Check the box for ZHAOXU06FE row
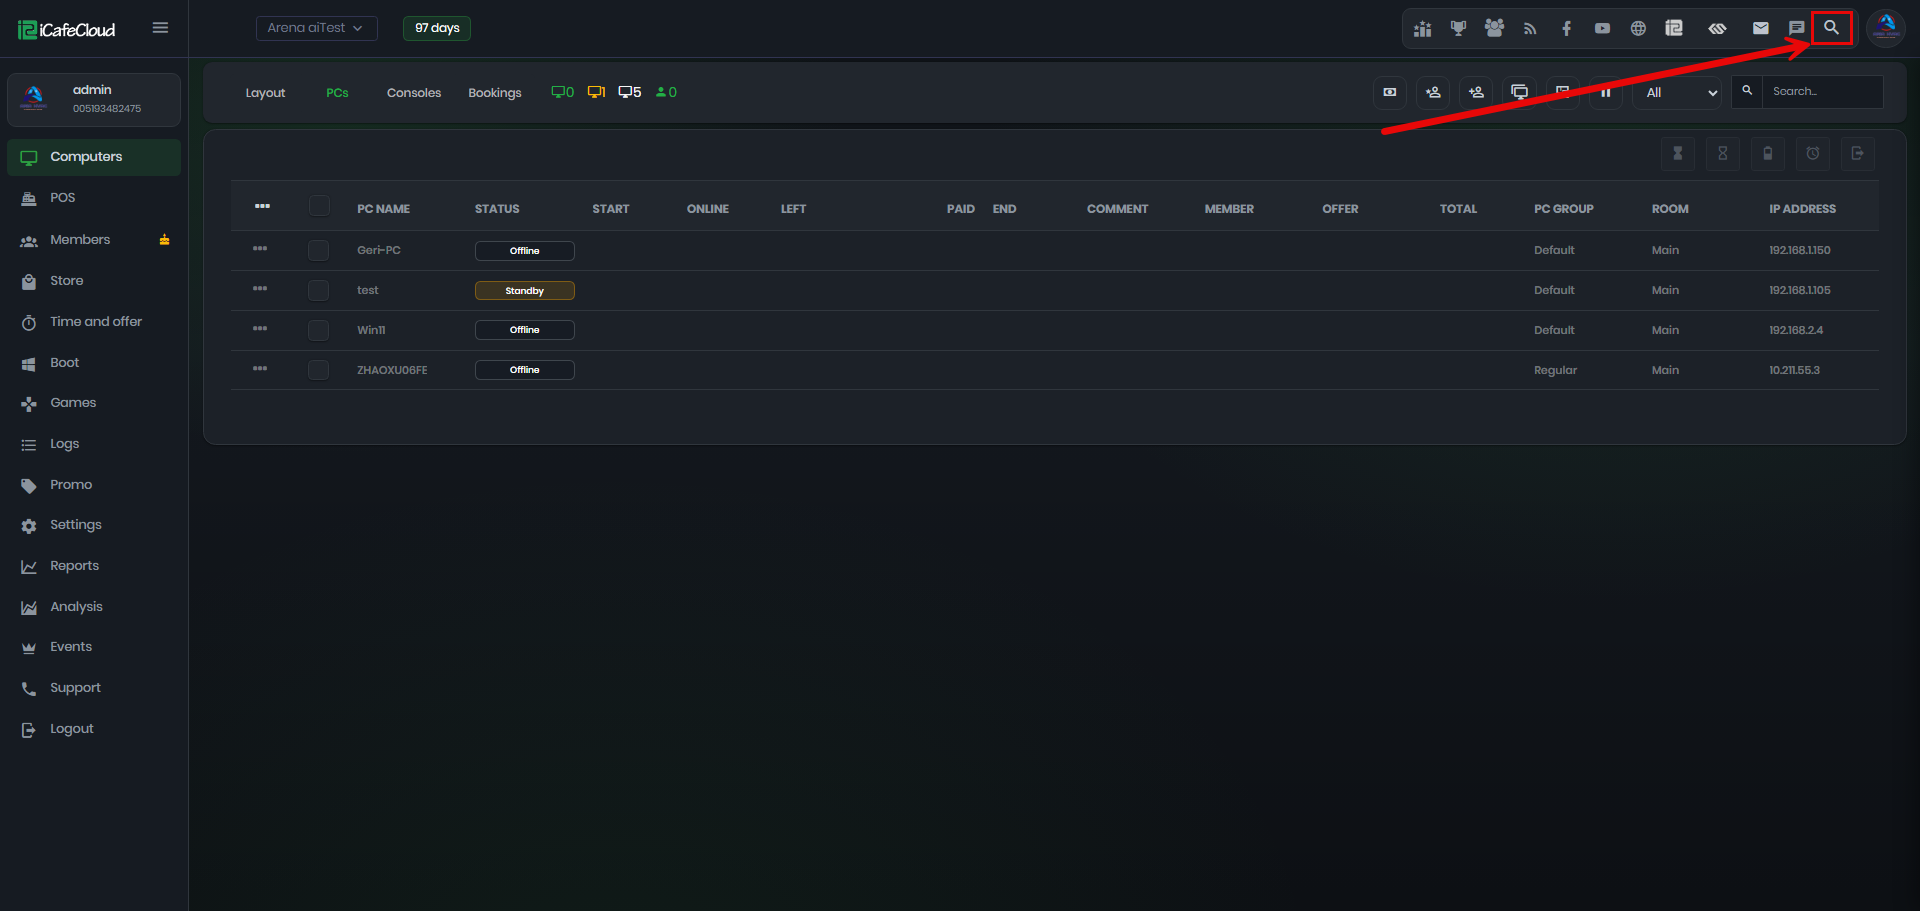Screen dimensions: 1920x911 coord(319,370)
